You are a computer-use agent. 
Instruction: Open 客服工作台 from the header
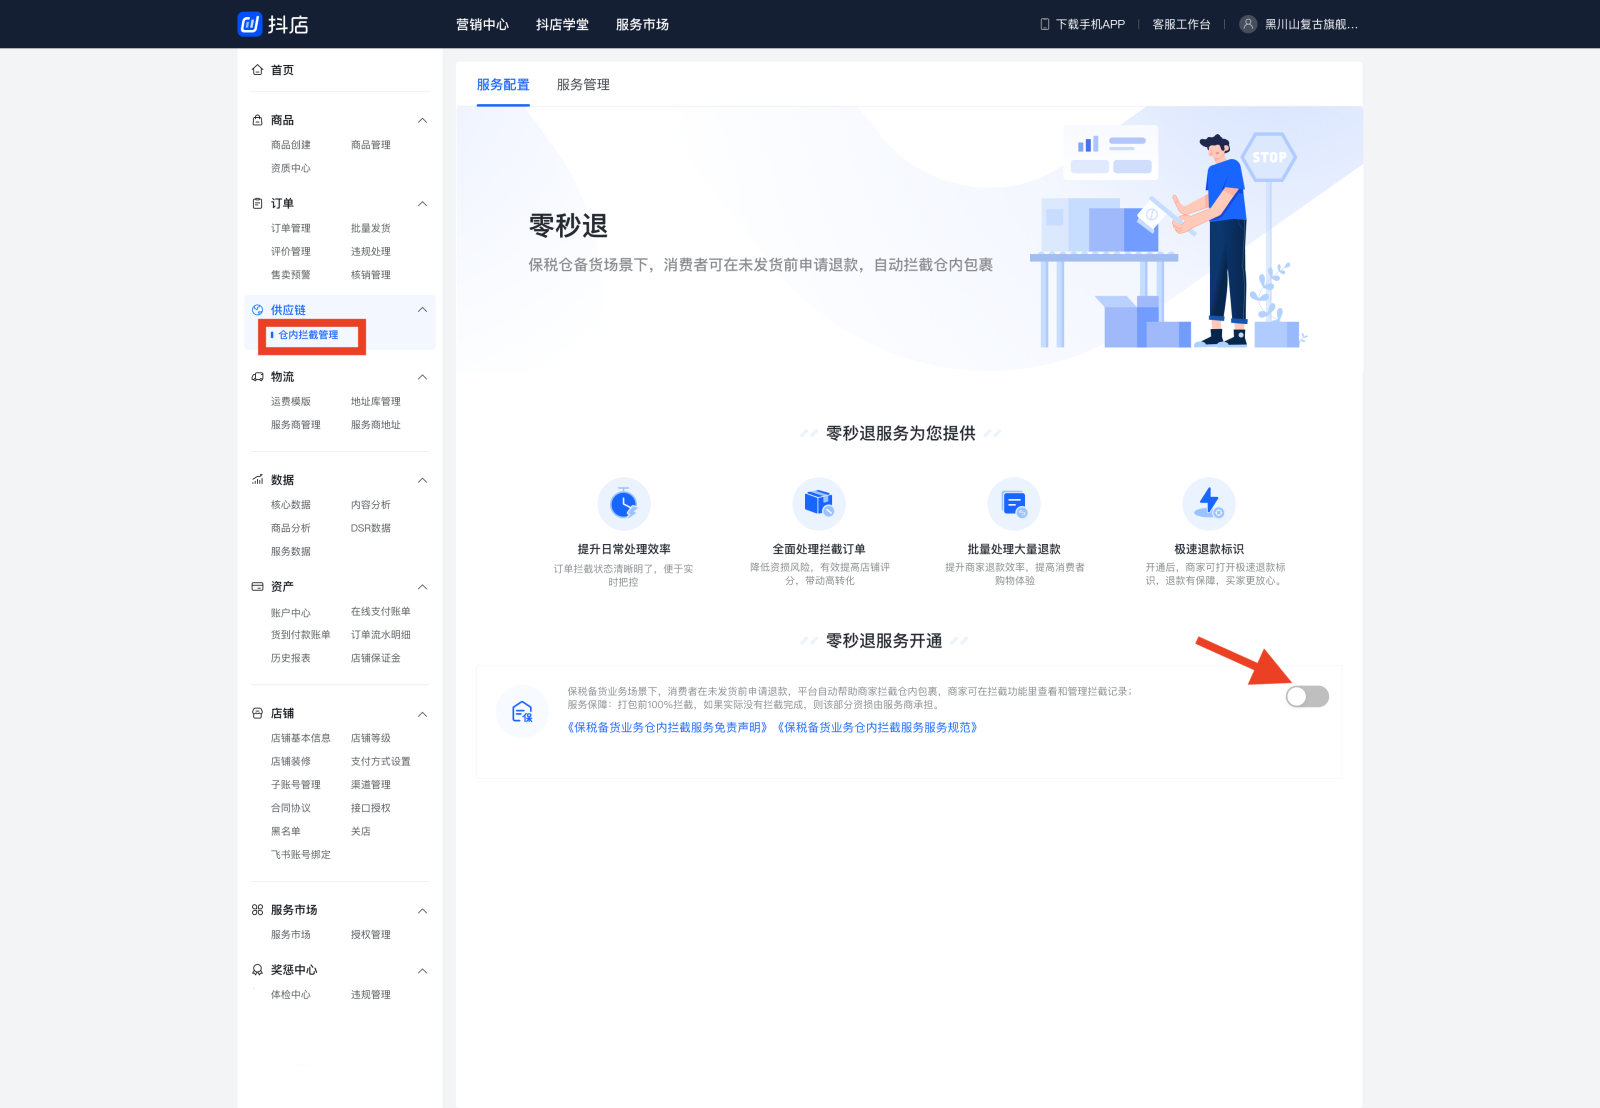(1181, 24)
